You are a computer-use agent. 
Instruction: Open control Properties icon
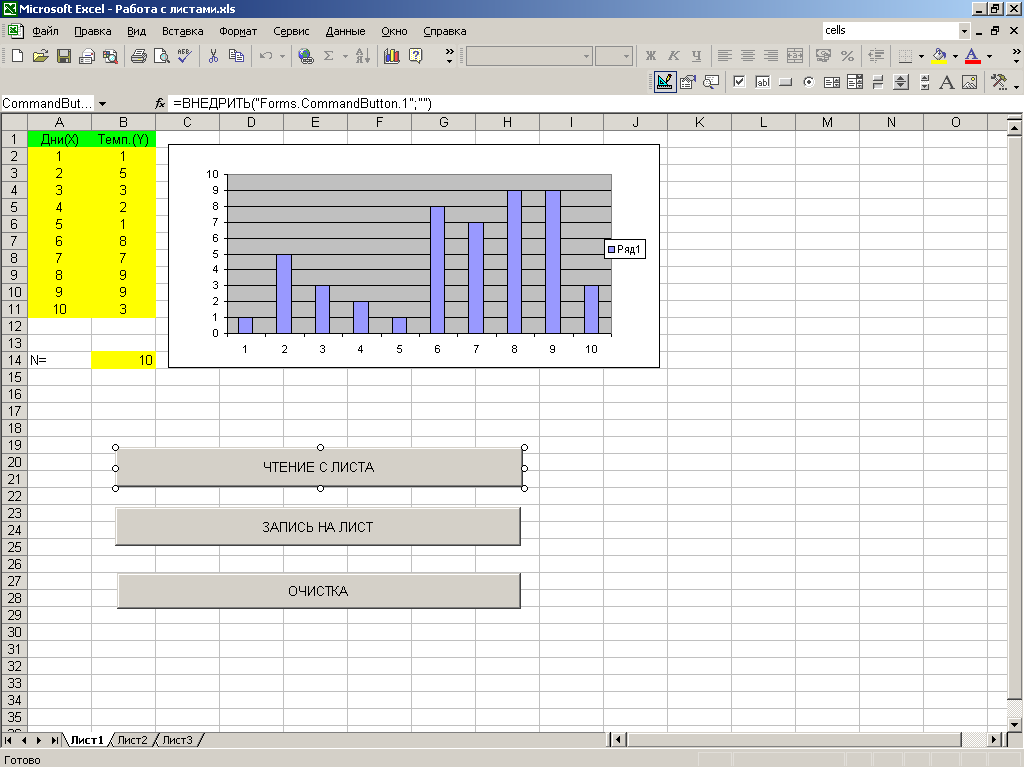click(x=688, y=82)
